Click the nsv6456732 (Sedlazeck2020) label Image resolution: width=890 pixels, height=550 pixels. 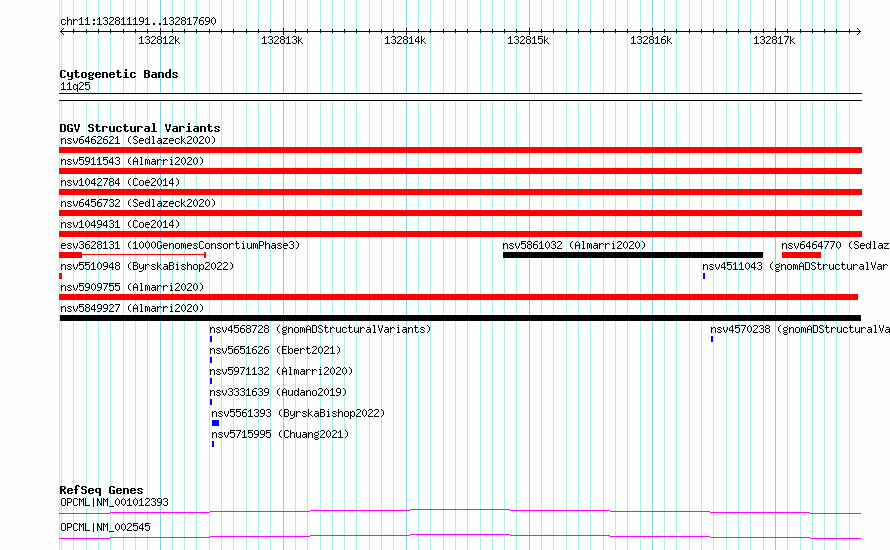point(138,203)
